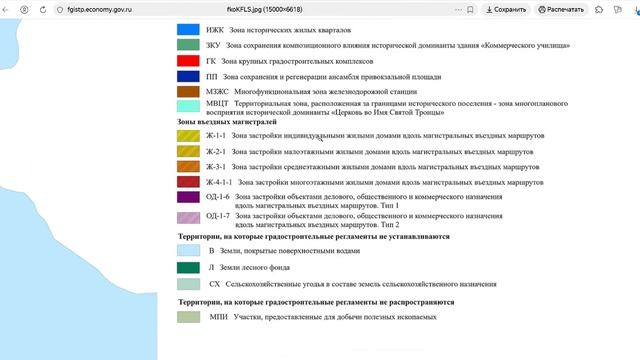
Task: Click the ПП 'привокзальной площади' description
Action: tap(332, 77)
